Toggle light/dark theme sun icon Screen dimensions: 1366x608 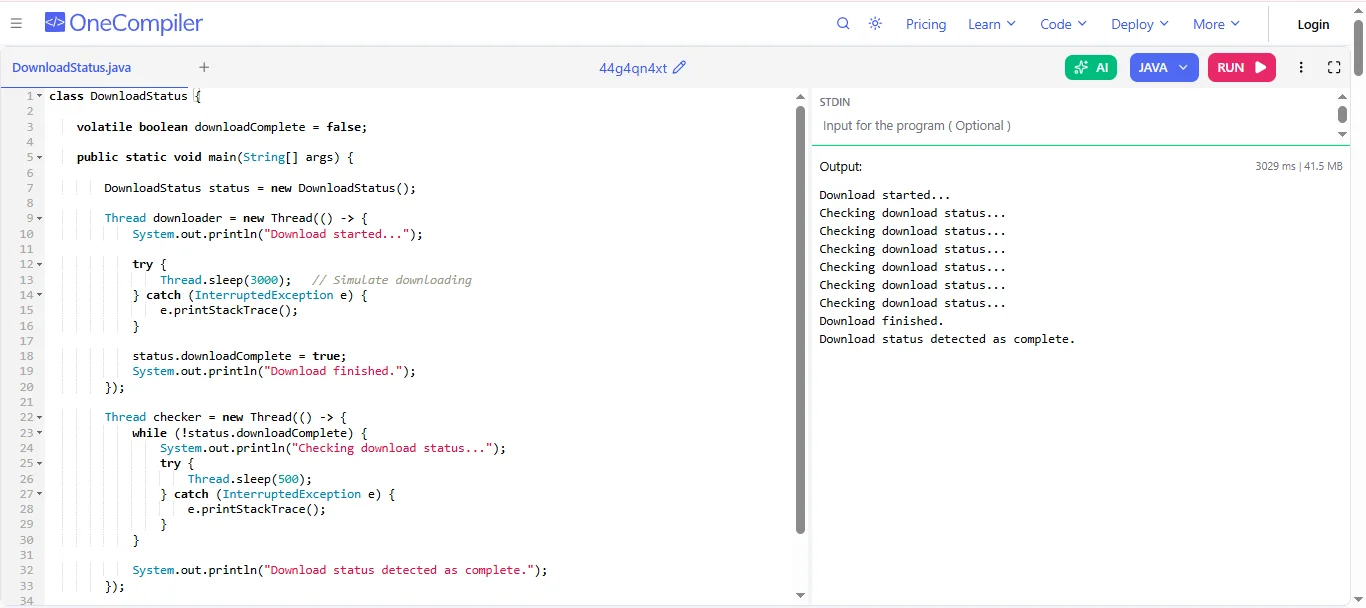875,24
